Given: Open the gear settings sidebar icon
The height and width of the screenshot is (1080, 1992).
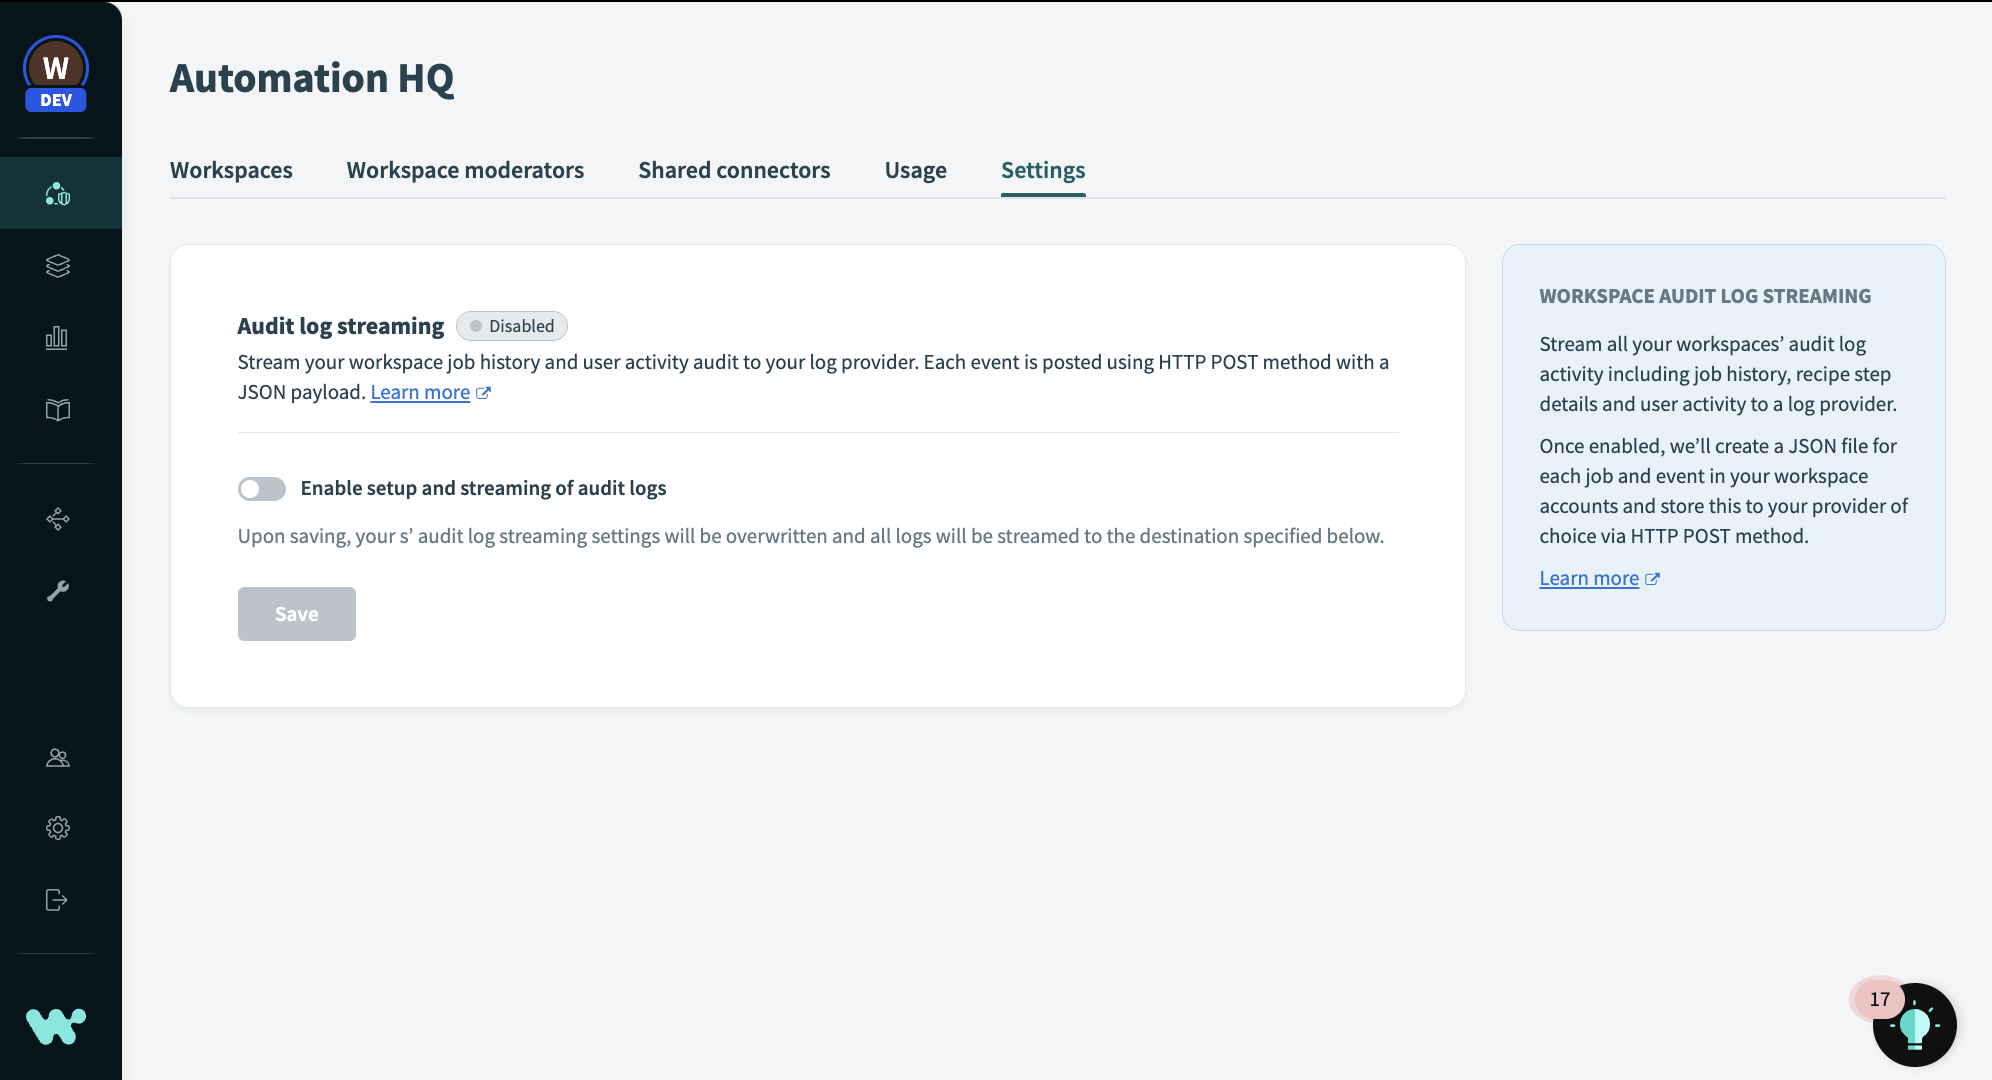Looking at the screenshot, I should pyautogui.click(x=58, y=828).
